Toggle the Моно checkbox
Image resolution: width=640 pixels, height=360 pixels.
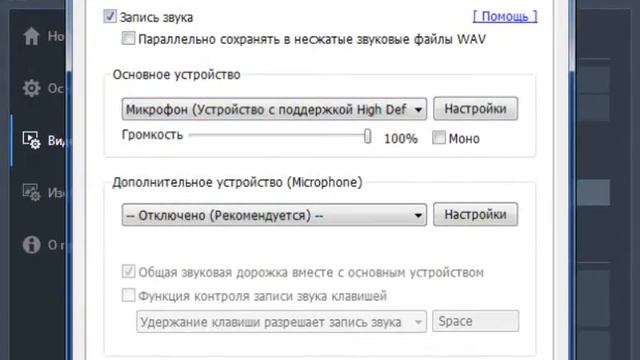click(x=439, y=138)
